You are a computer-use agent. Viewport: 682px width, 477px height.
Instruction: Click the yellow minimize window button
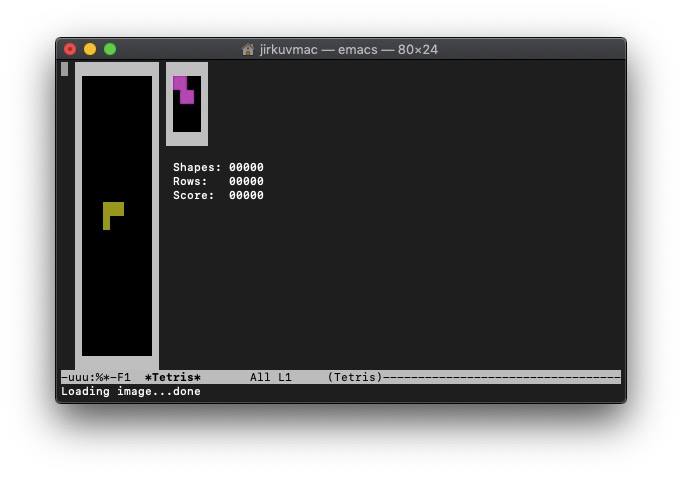coord(90,49)
